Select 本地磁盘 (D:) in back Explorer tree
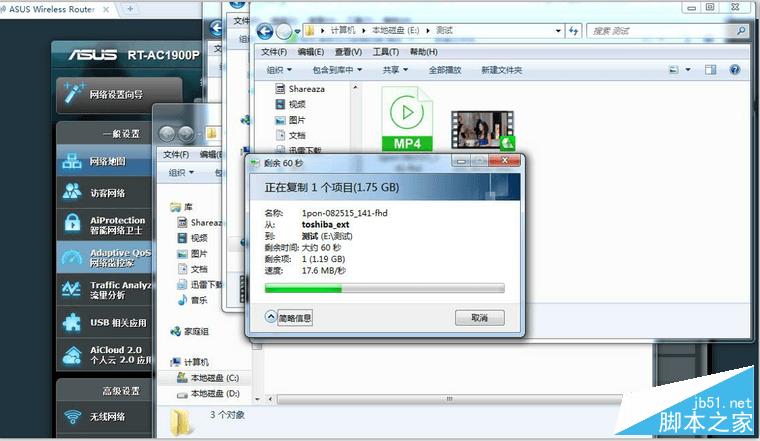Image resolution: width=760 pixels, height=441 pixels. 208,394
